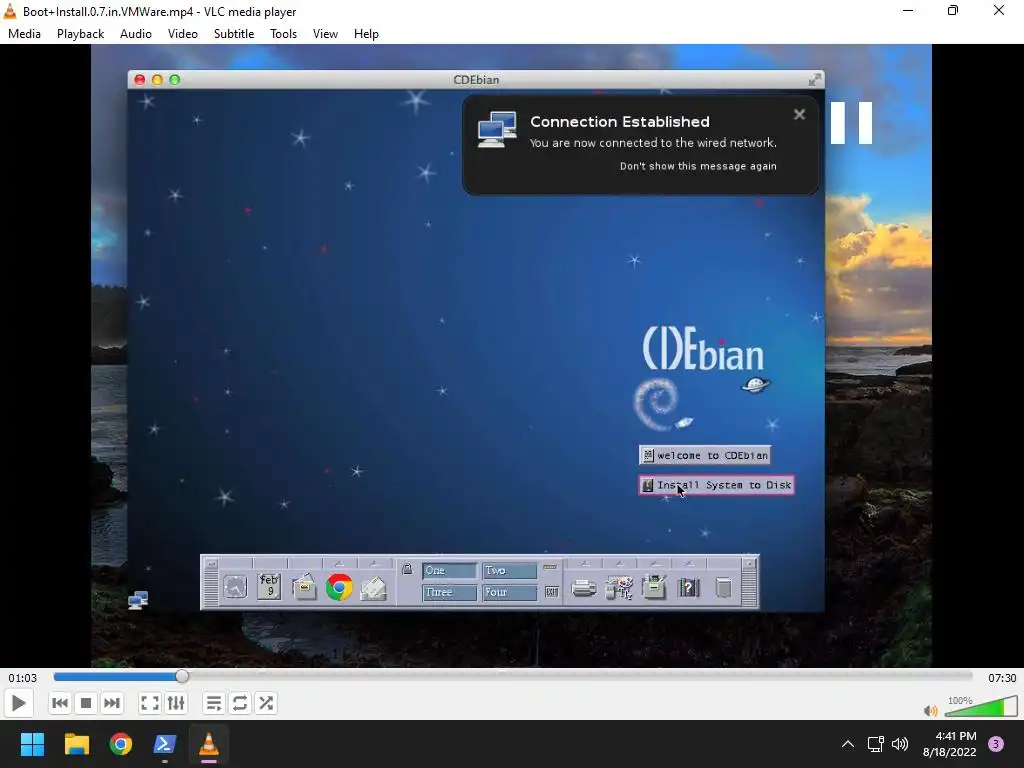Toggle VLC random shuffle
This screenshot has height=768, width=1024.
pos(266,703)
